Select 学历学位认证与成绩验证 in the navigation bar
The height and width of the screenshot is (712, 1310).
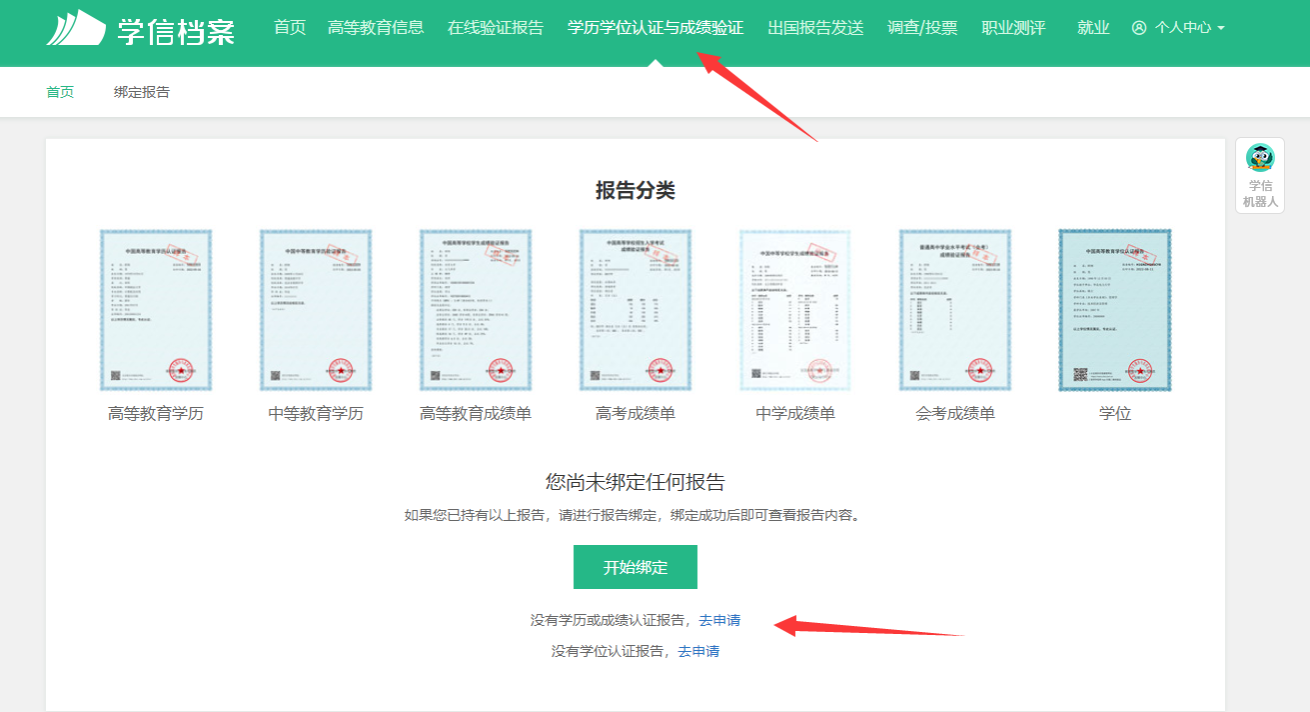(655, 28)
